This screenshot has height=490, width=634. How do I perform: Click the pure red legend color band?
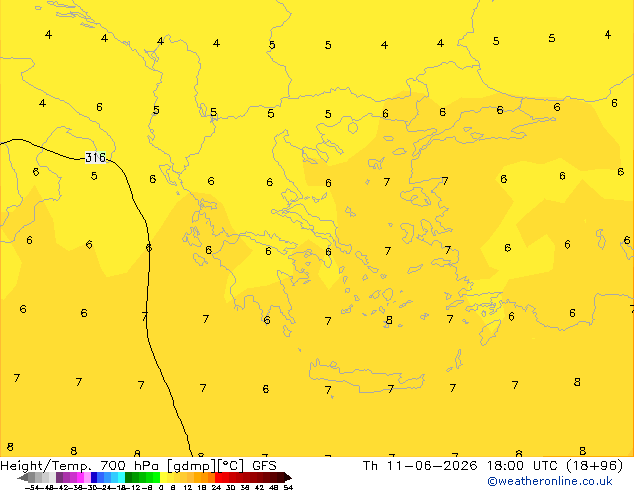(x=218, y=477)
